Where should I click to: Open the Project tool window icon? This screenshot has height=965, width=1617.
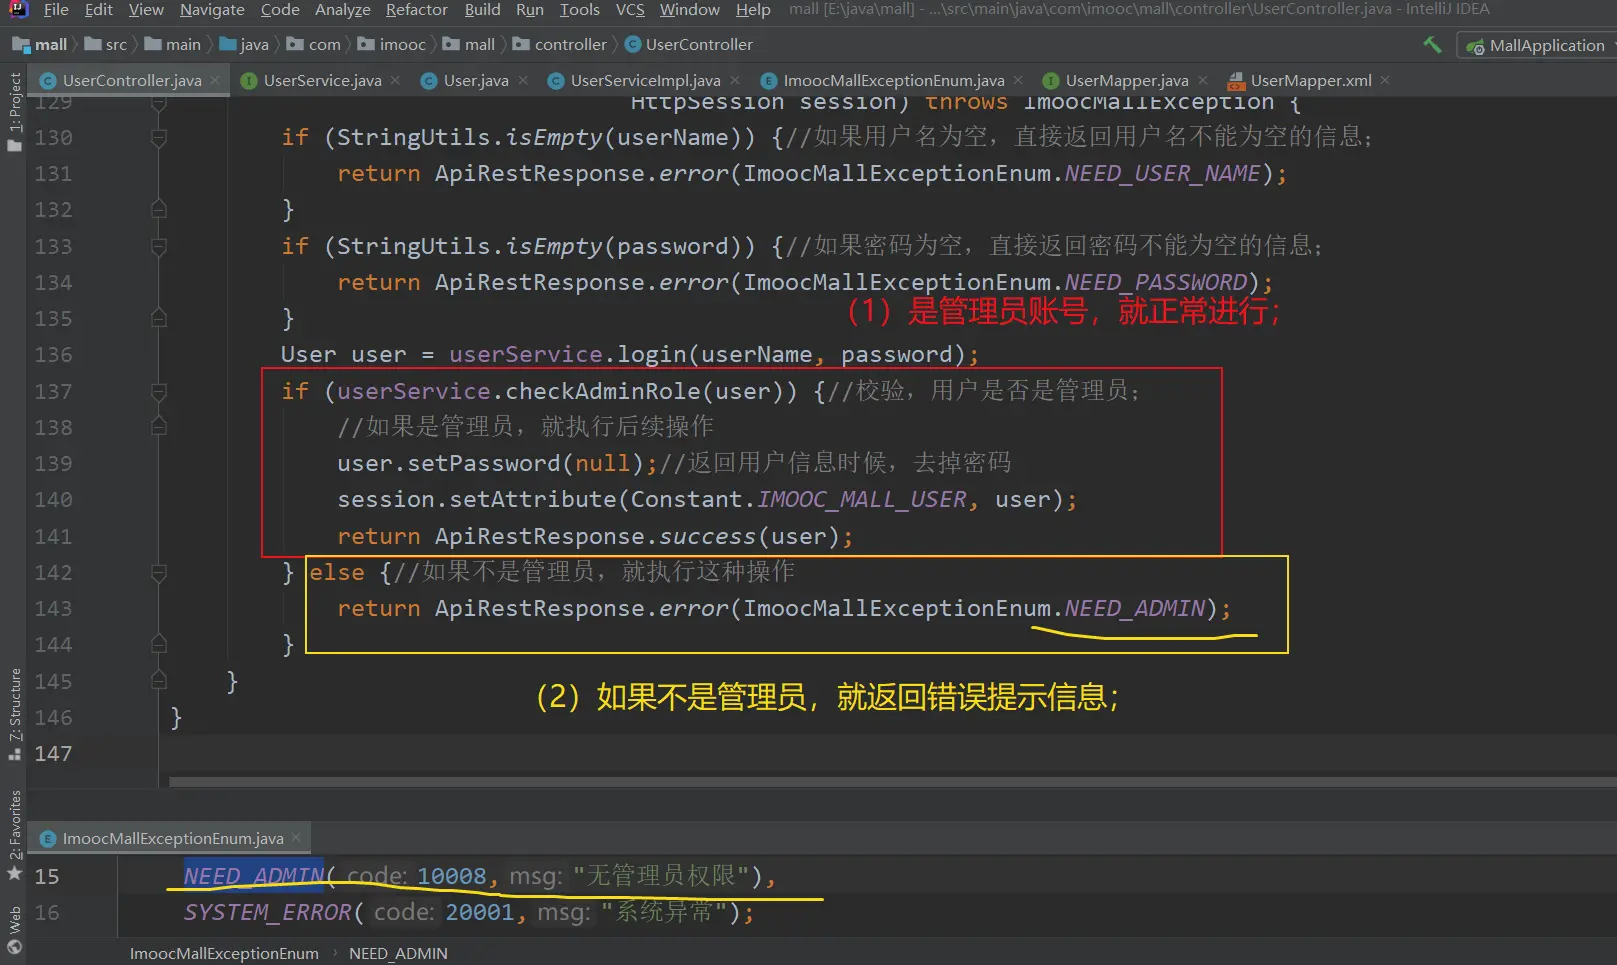14,112
